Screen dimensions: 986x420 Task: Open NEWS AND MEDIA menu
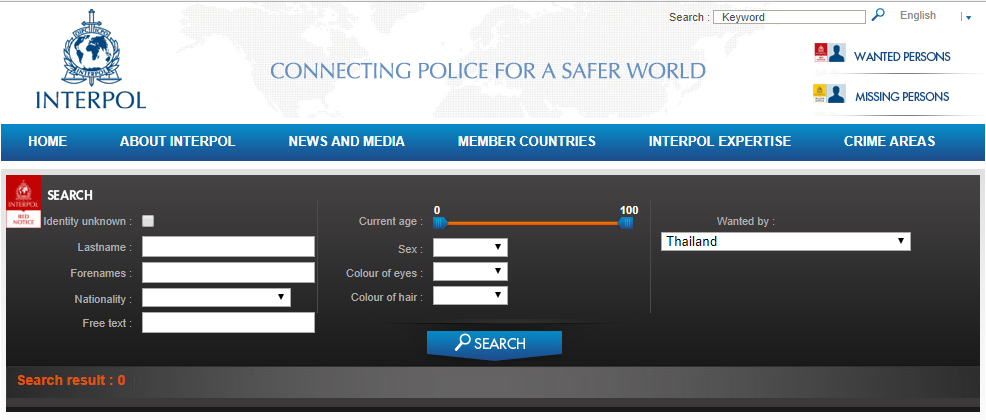346,141
